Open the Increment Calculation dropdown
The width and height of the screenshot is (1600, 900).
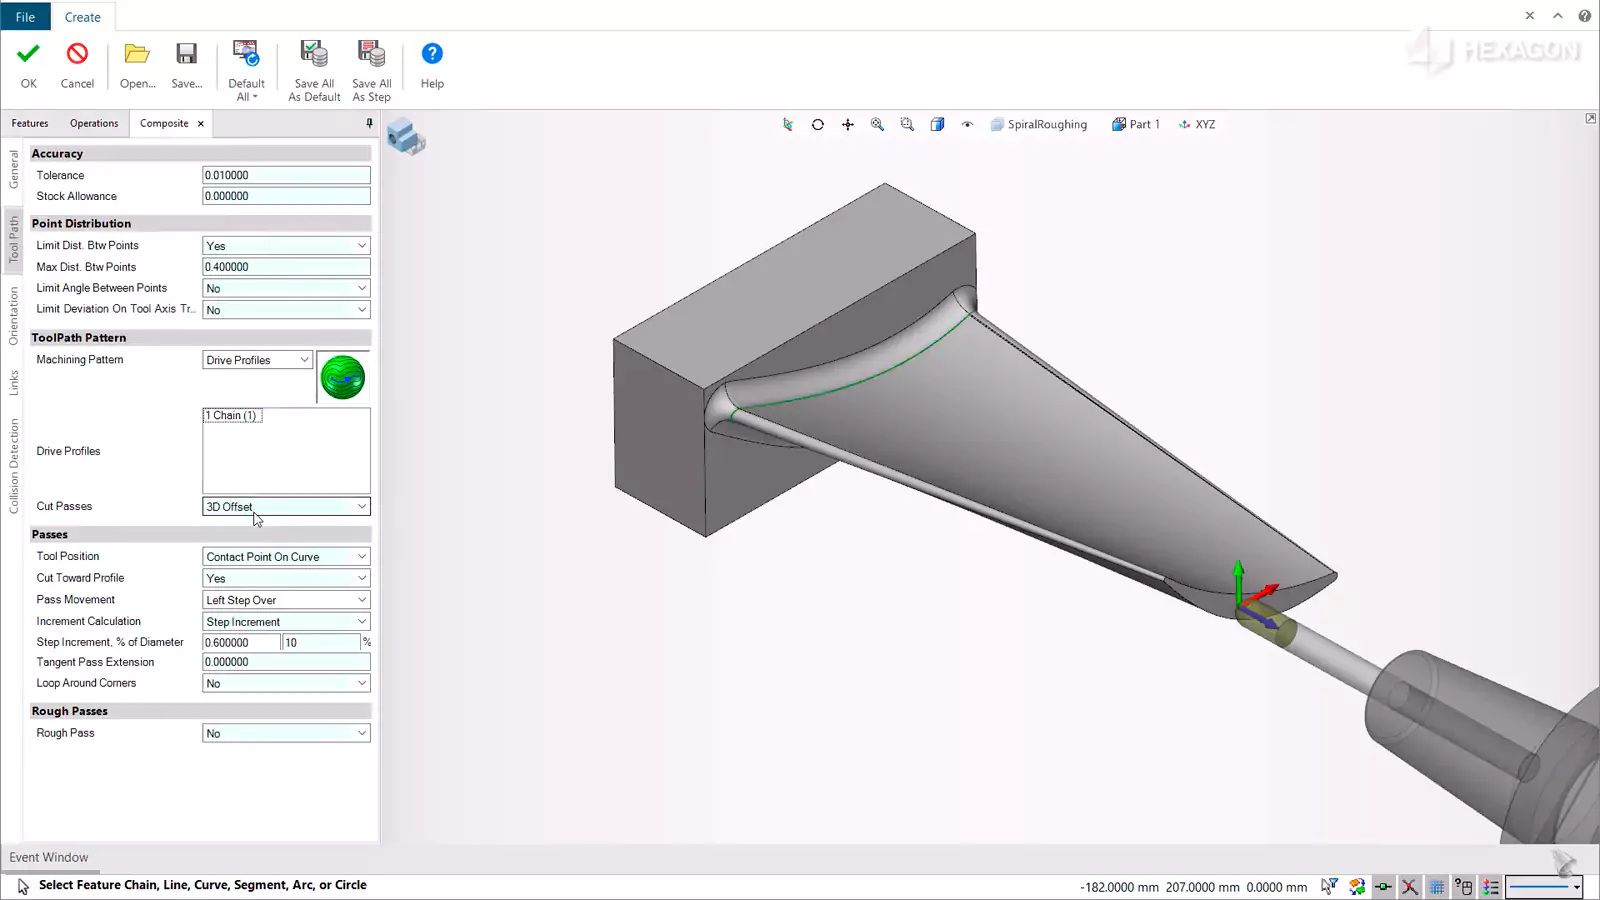coord(286,622)
